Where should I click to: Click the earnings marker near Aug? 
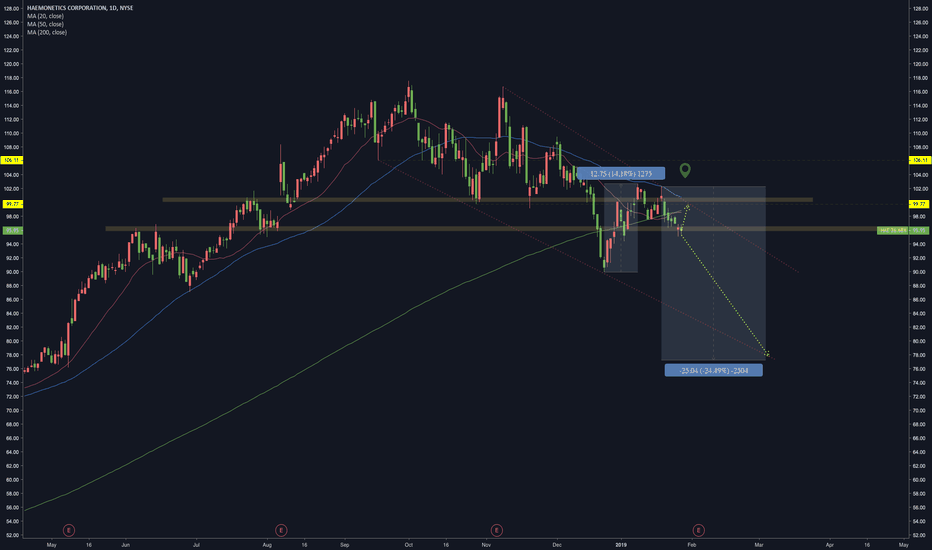(x=281, y=530)
